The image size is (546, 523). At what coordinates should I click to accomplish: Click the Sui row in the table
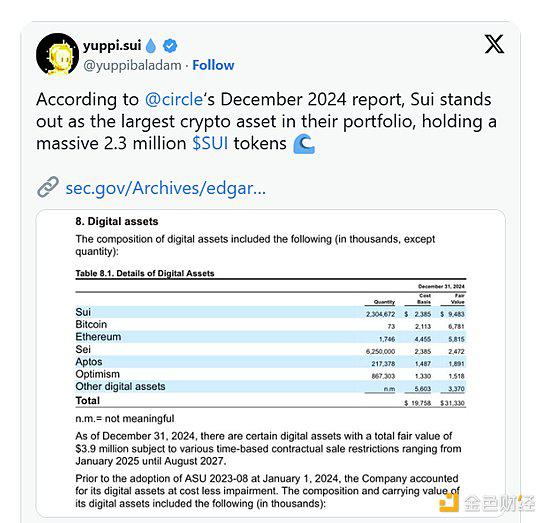click(x=270, y=312)
